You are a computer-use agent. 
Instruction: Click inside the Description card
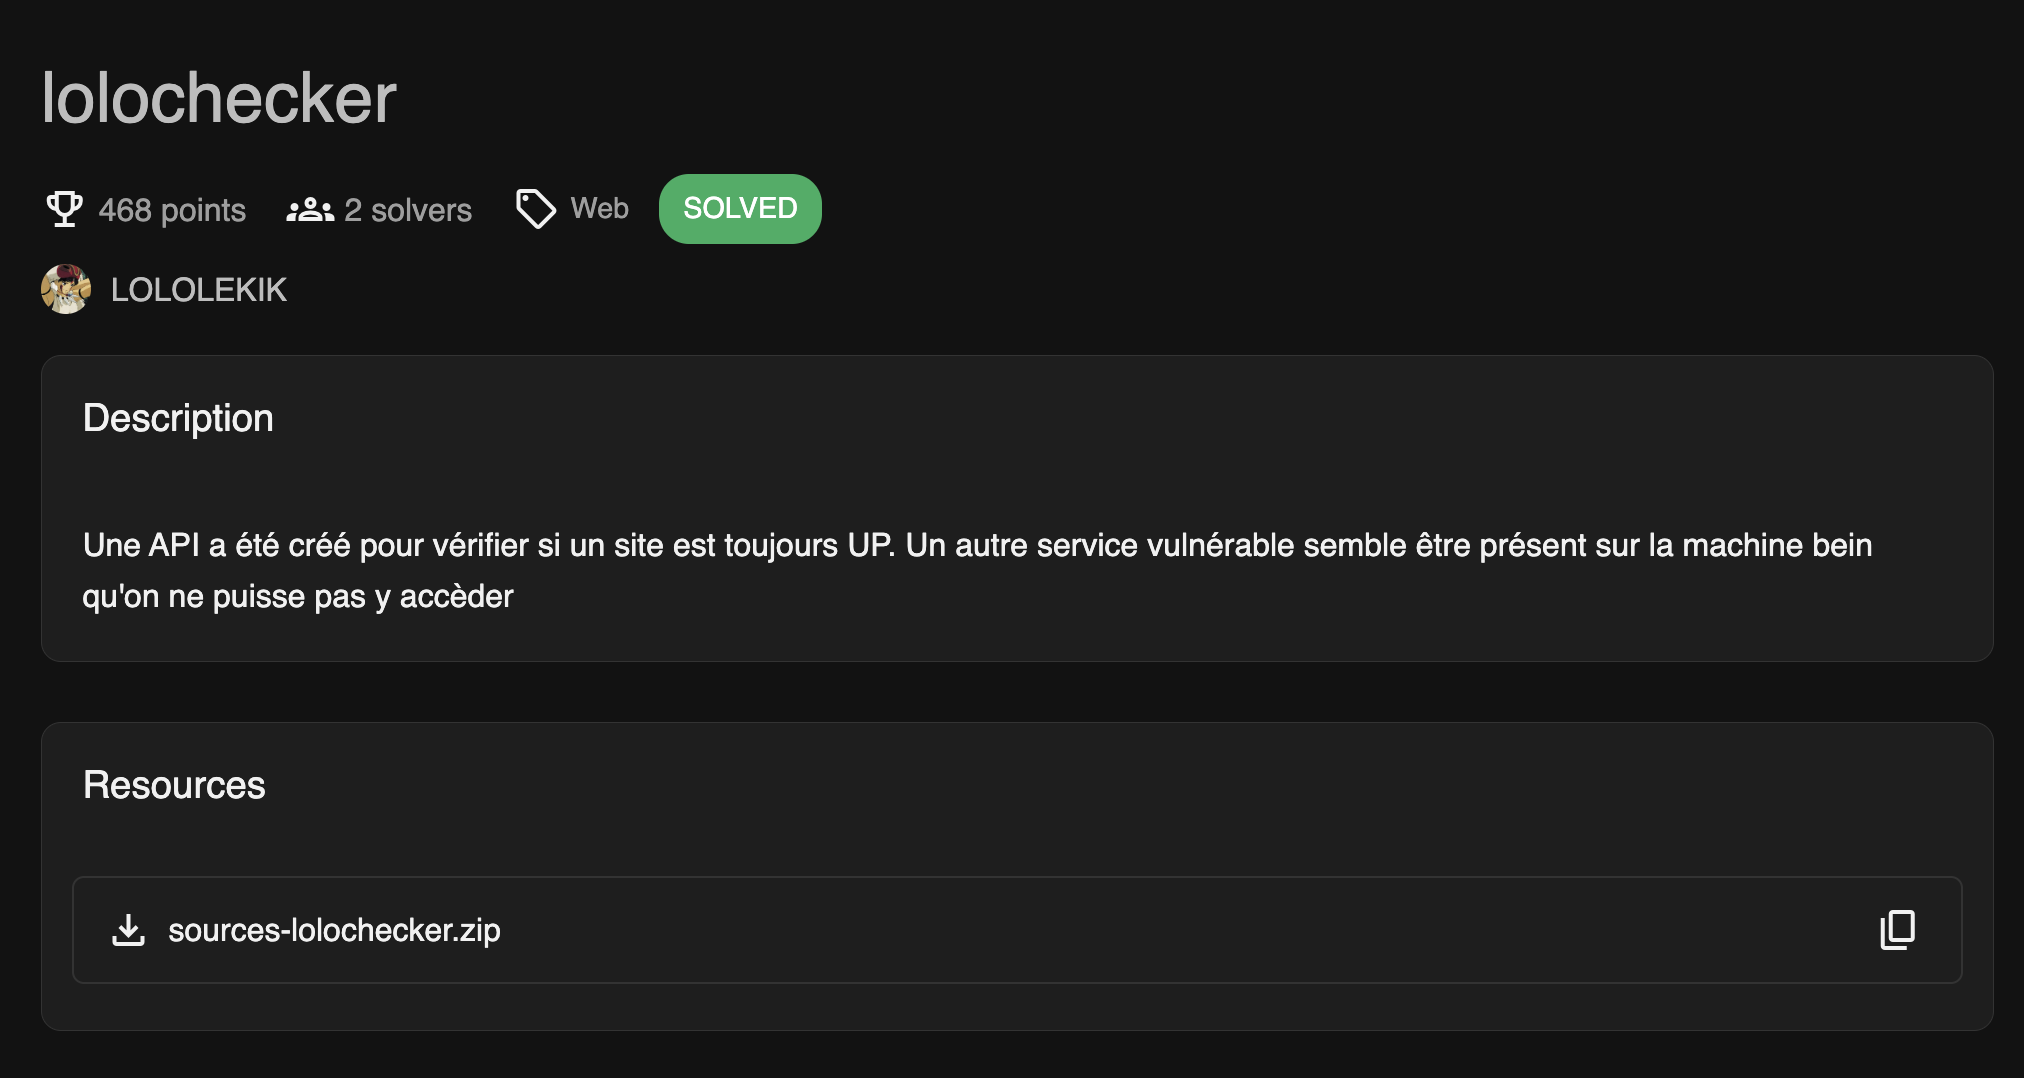coord(1017,508)
